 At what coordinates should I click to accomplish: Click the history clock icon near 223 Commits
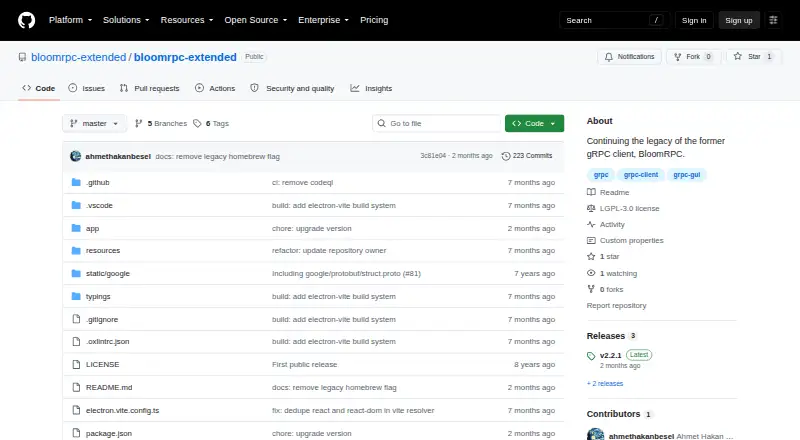(x=506, y=156)
